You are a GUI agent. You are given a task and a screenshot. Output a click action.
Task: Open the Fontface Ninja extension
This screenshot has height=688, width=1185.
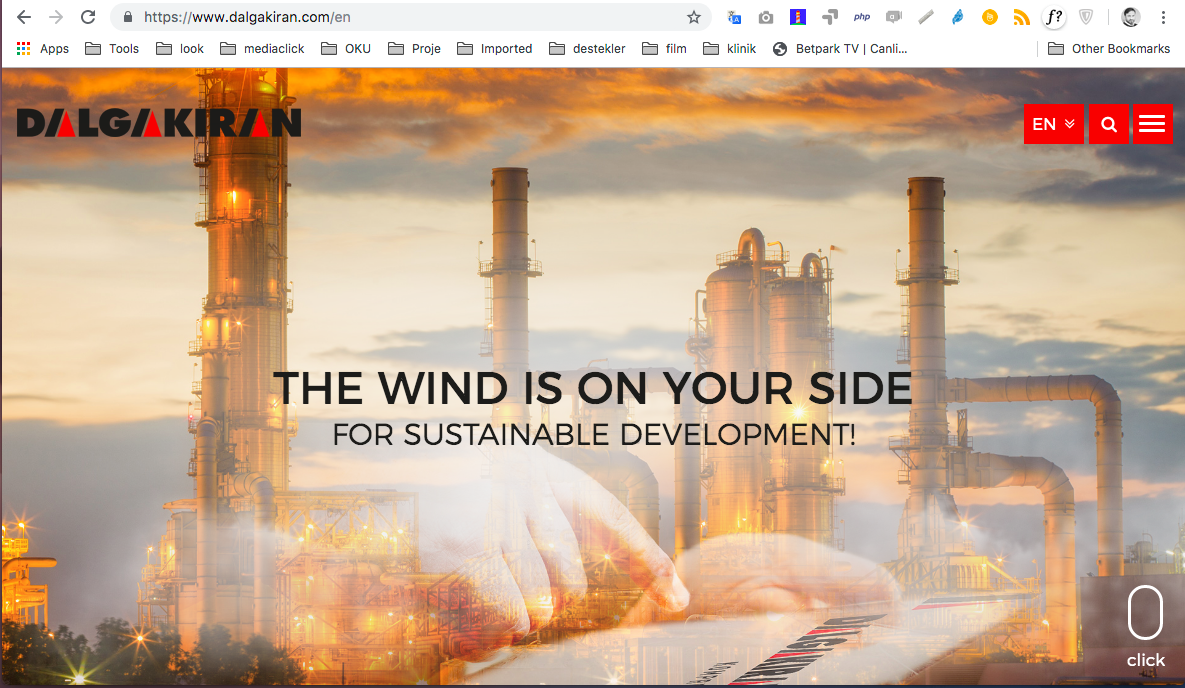point(1053,17)
